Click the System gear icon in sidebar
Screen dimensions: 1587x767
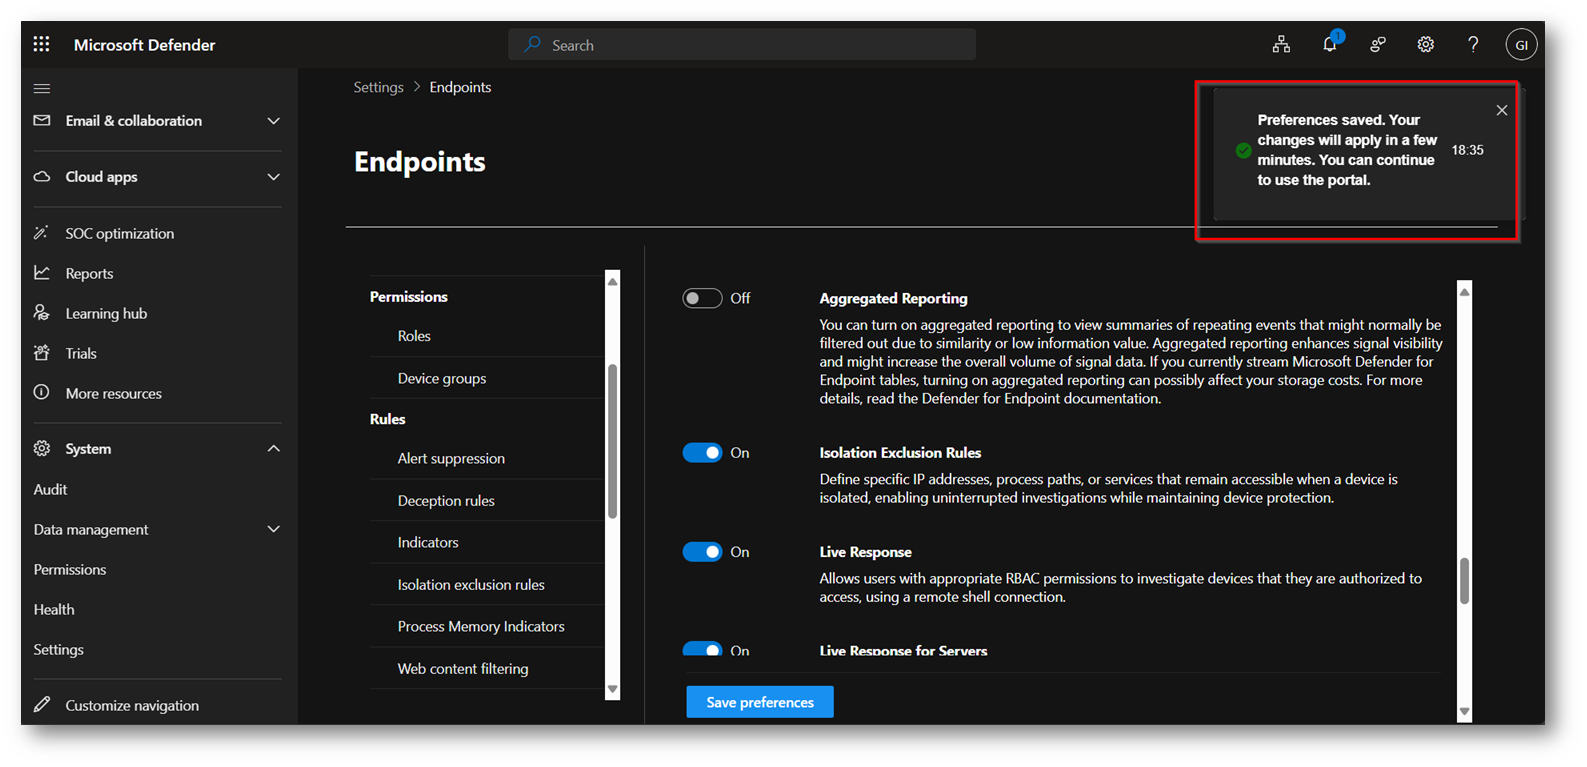(x=42, y=448)
